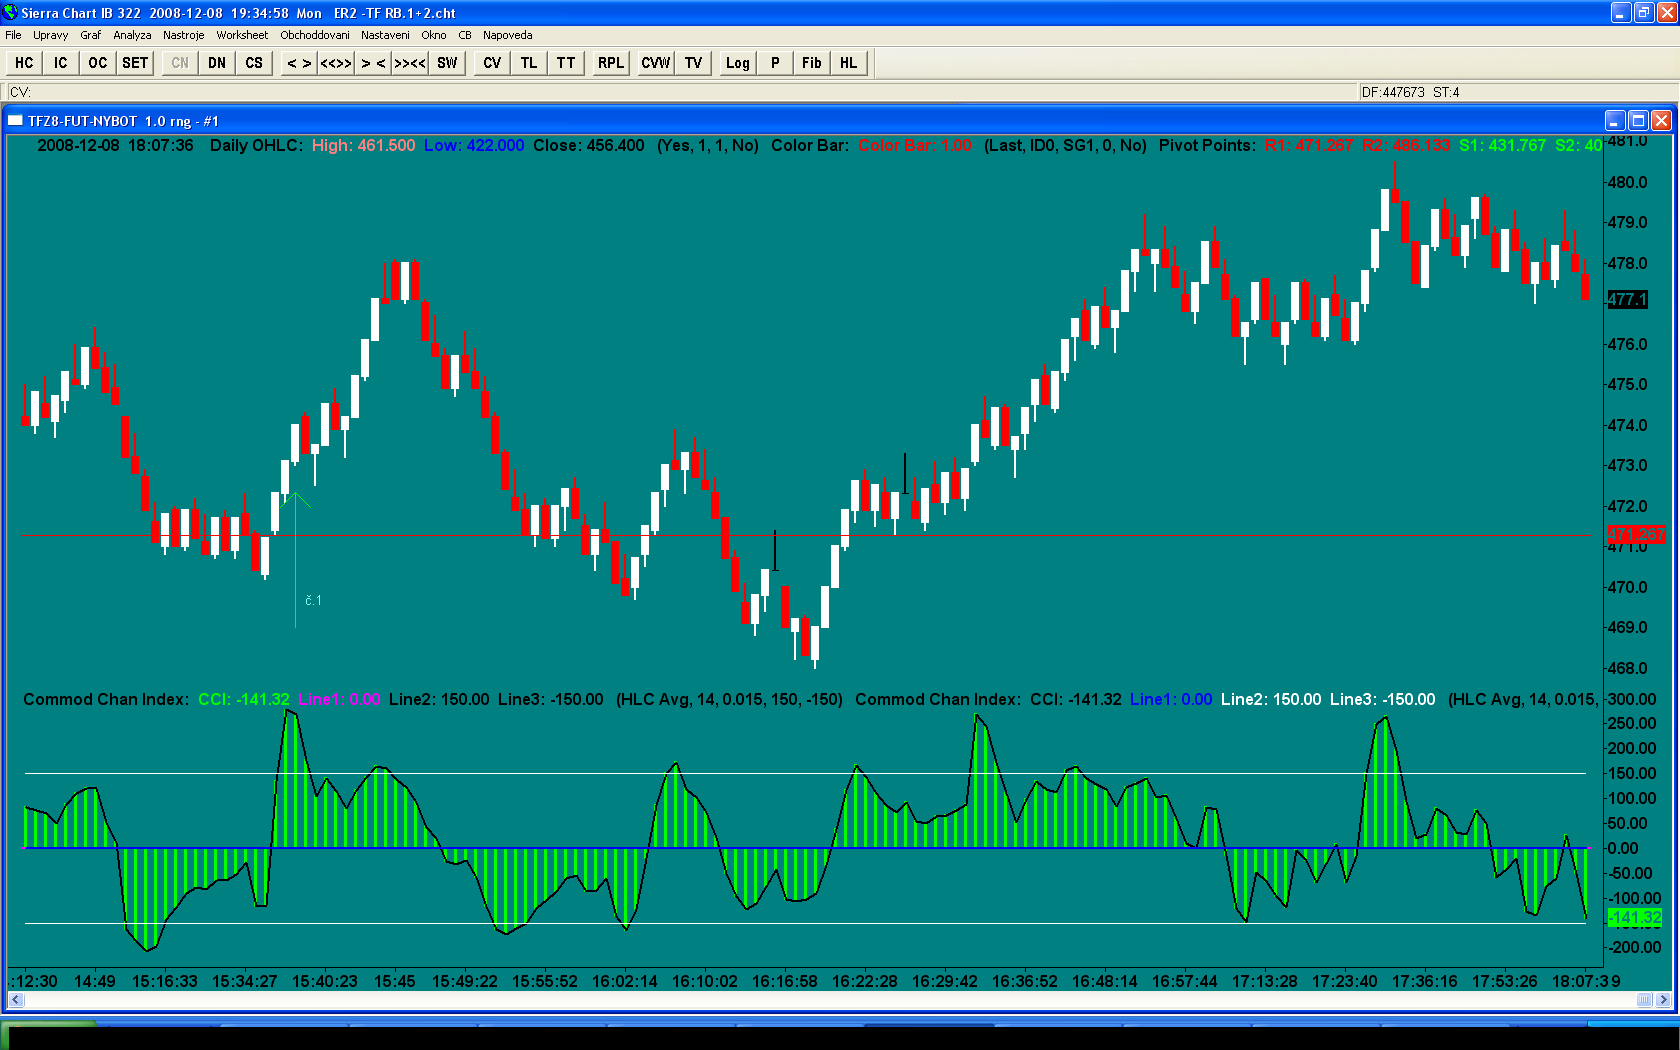Select the Fib tool button
This screenshot has height=1050, width=1680.
tap(811, 63)
